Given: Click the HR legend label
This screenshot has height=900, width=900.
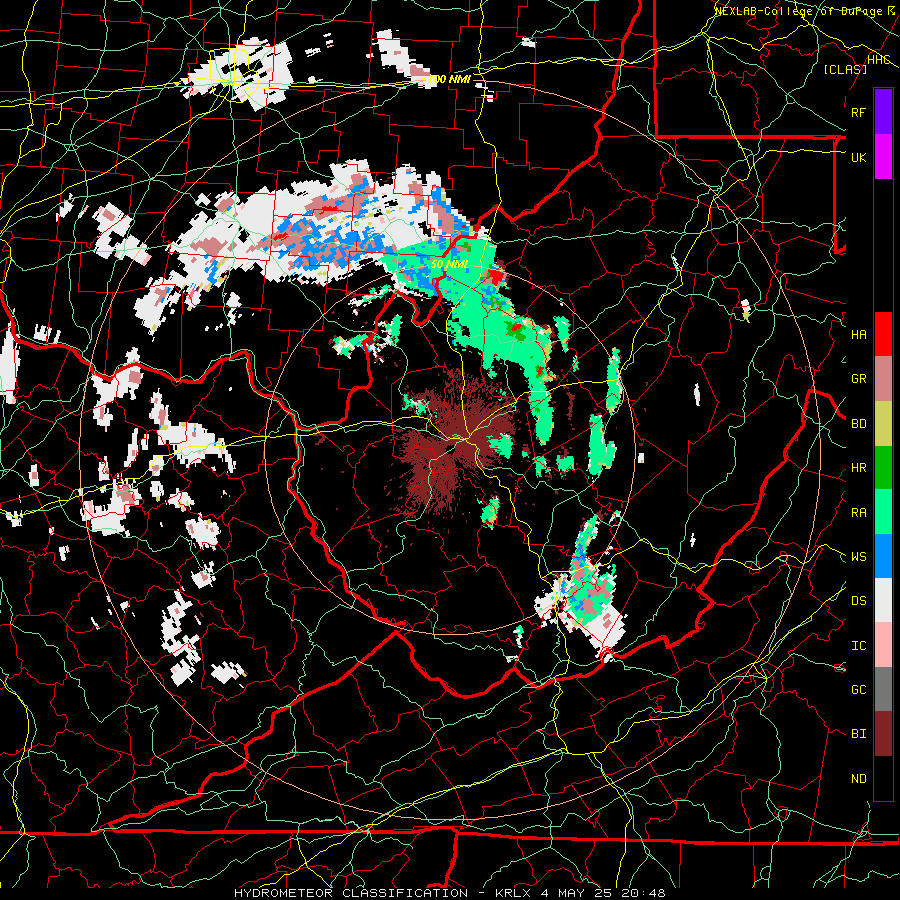Looking at the screenshot, I should [x=859, y=468].
